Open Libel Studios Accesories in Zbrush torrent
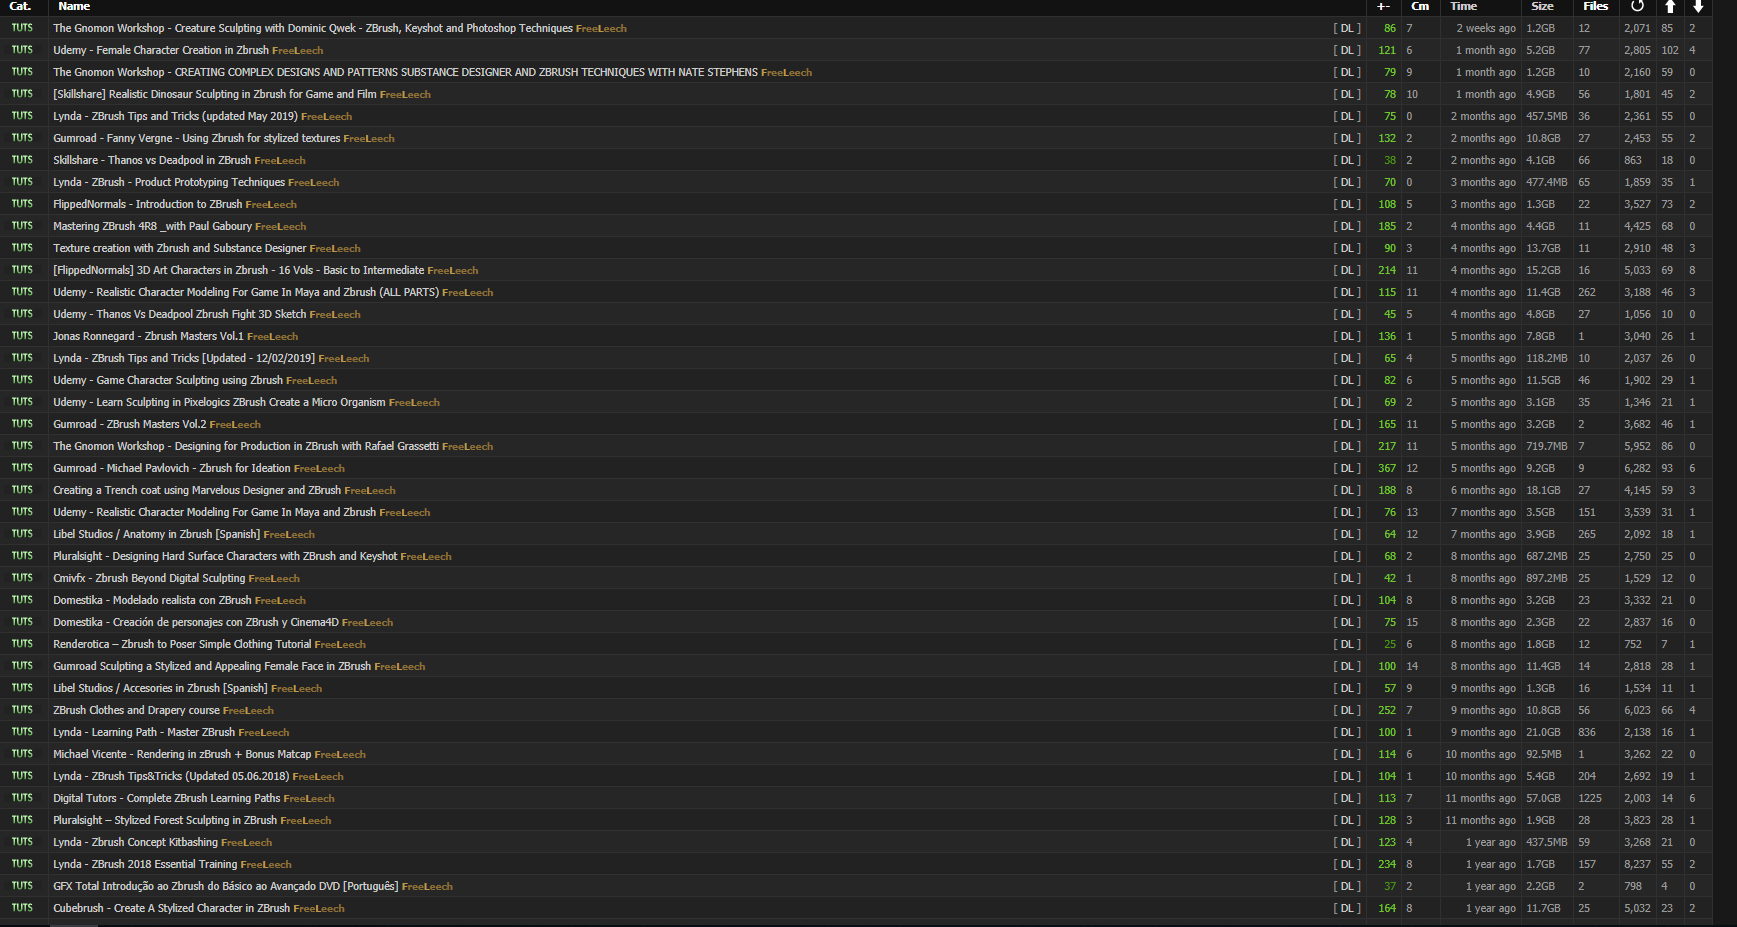The height and width of the screenshot is (927, 1737). coord(160,688)
